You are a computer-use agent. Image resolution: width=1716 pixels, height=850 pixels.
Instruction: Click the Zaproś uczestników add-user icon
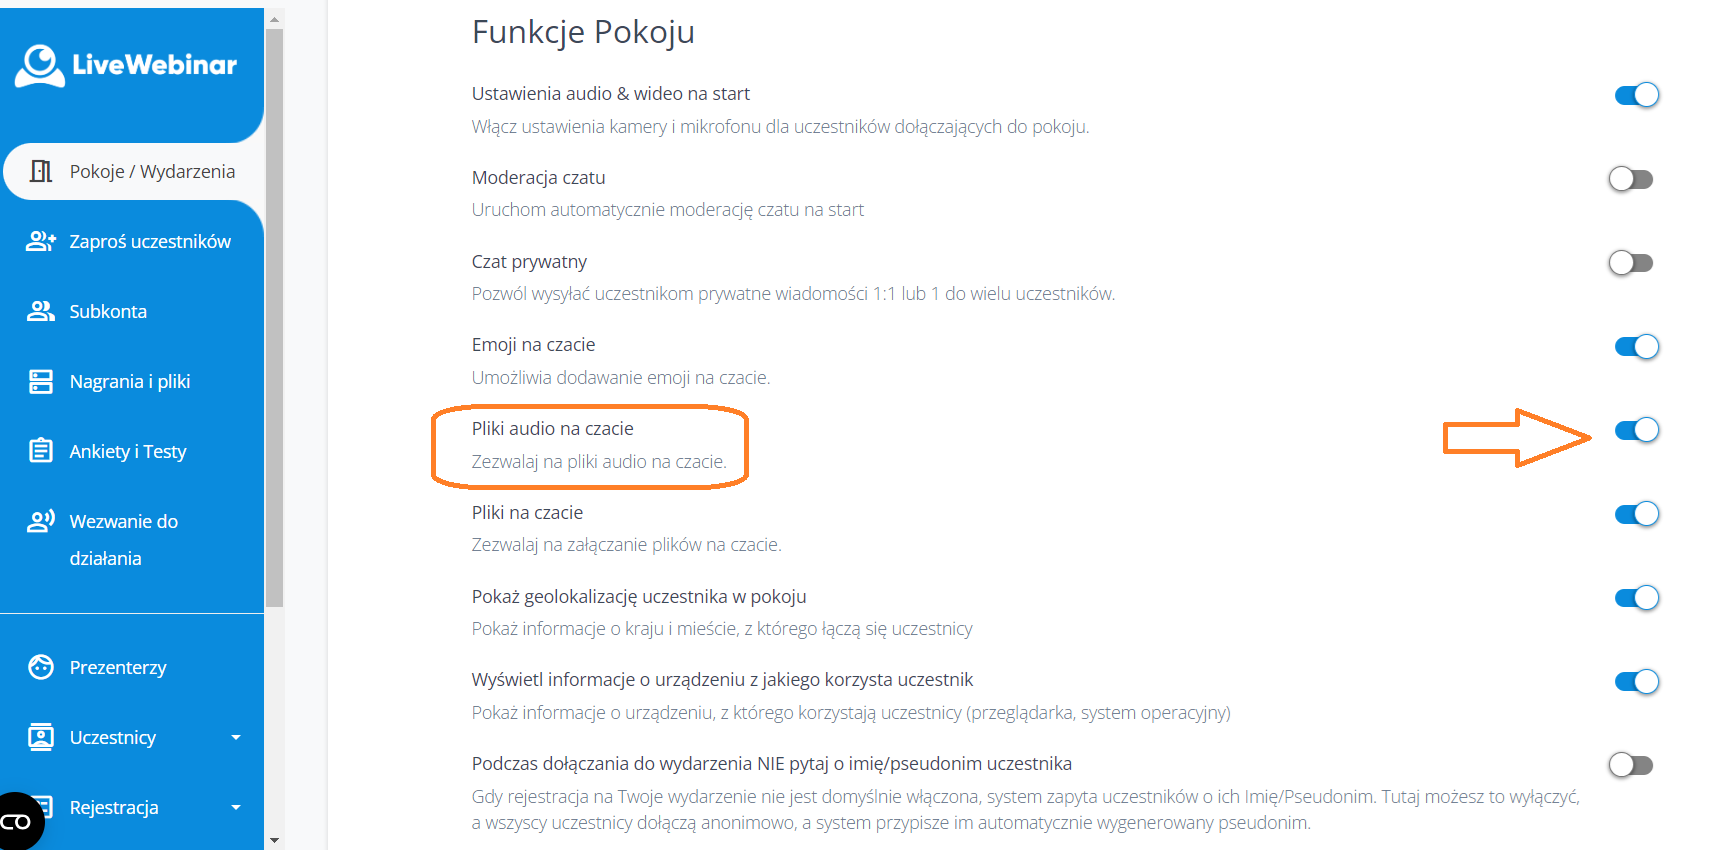coord(41,241)
